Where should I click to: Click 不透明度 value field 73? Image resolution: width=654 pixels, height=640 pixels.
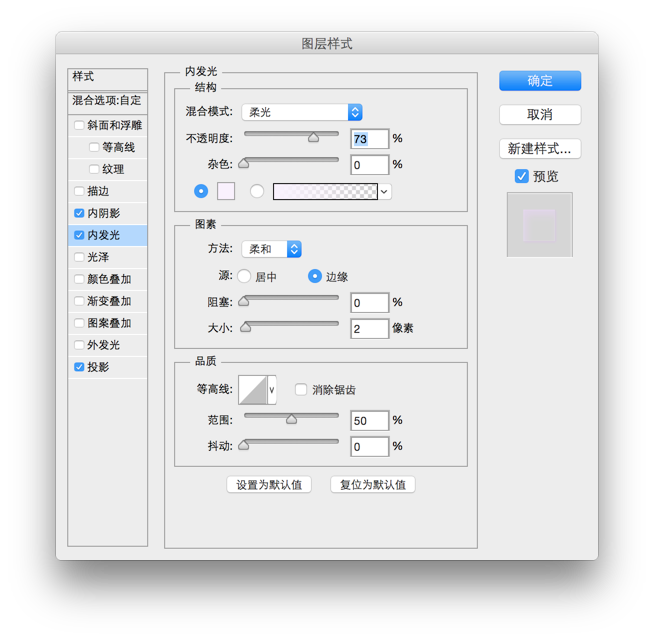[x=370, y=139]
